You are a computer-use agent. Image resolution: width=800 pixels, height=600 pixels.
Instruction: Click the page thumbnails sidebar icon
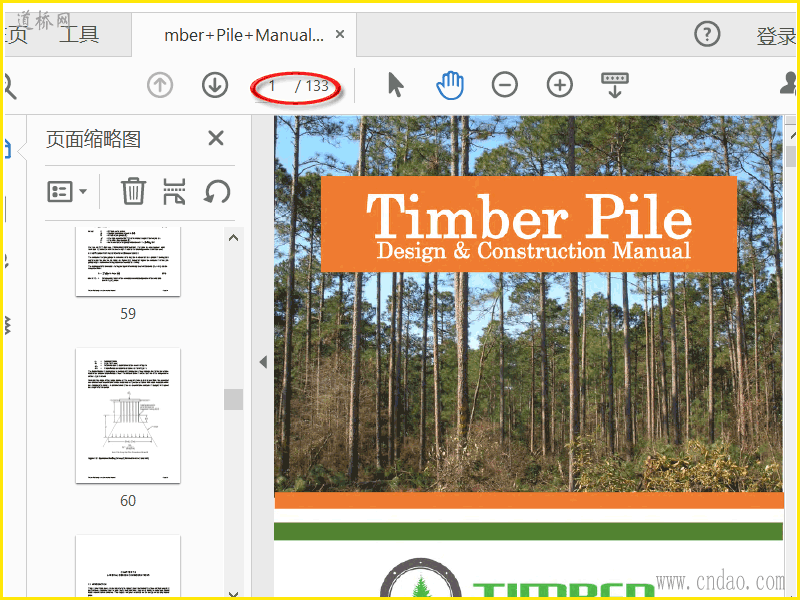8,149
